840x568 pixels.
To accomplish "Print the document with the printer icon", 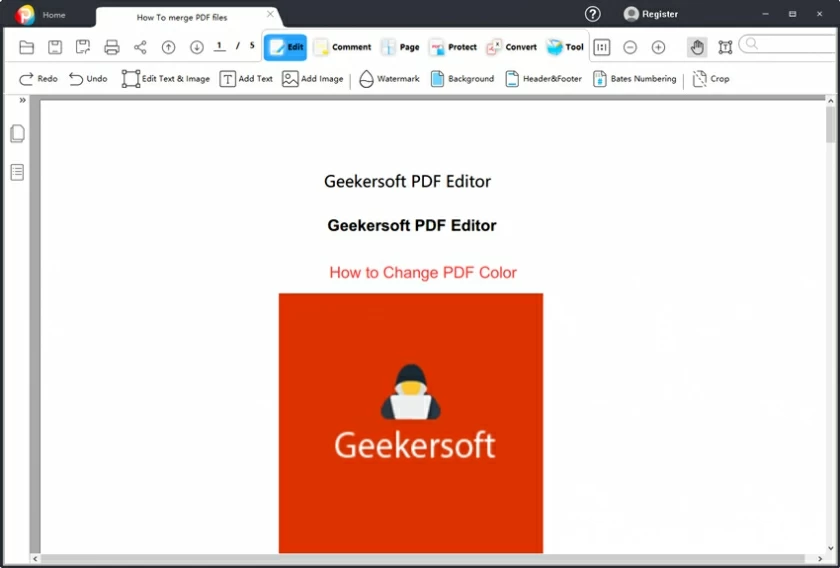I will 111,47.
